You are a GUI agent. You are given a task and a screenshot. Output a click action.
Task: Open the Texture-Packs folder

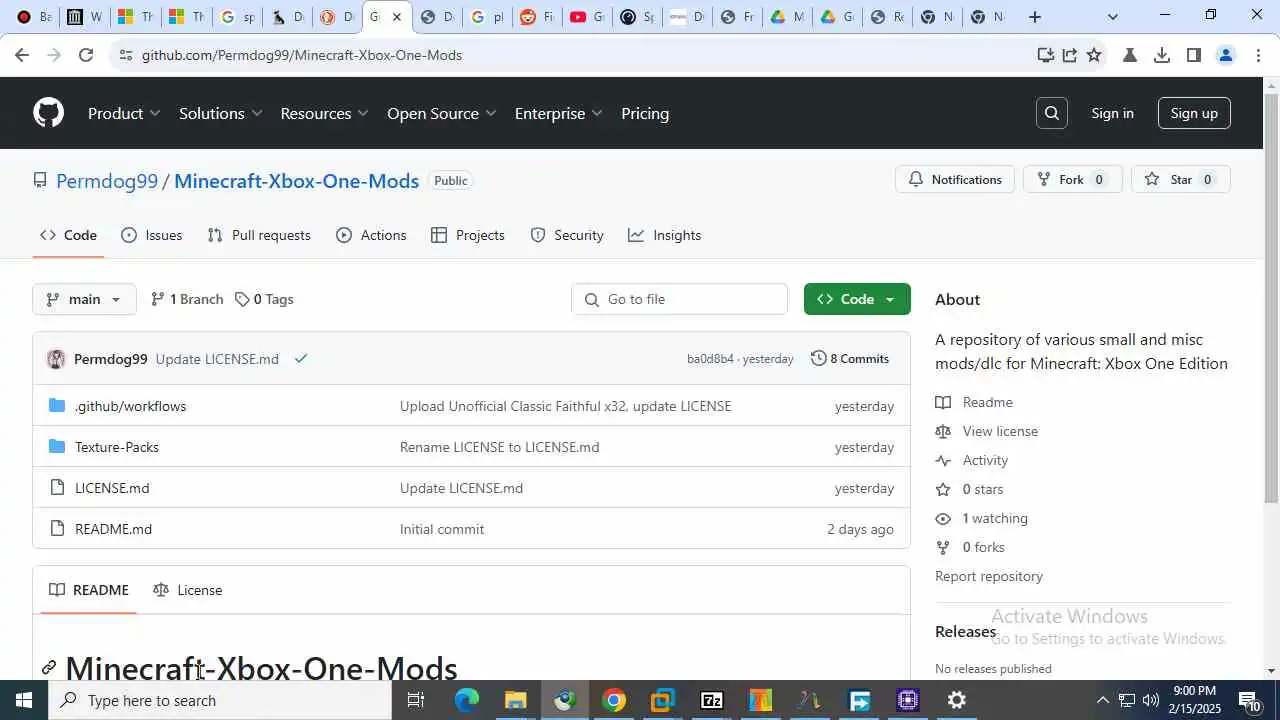117,447
